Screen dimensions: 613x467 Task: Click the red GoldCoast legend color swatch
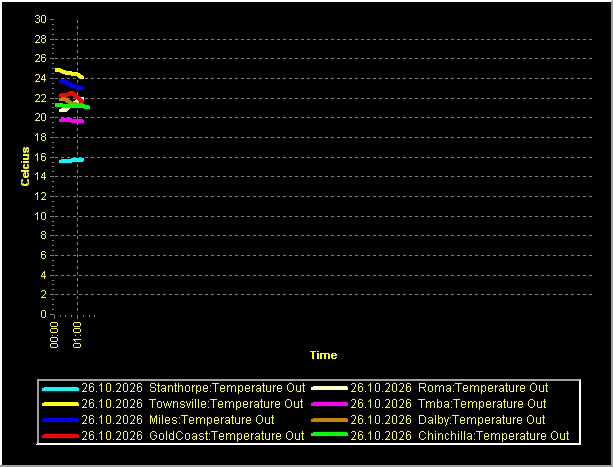[x=61, y=436]
